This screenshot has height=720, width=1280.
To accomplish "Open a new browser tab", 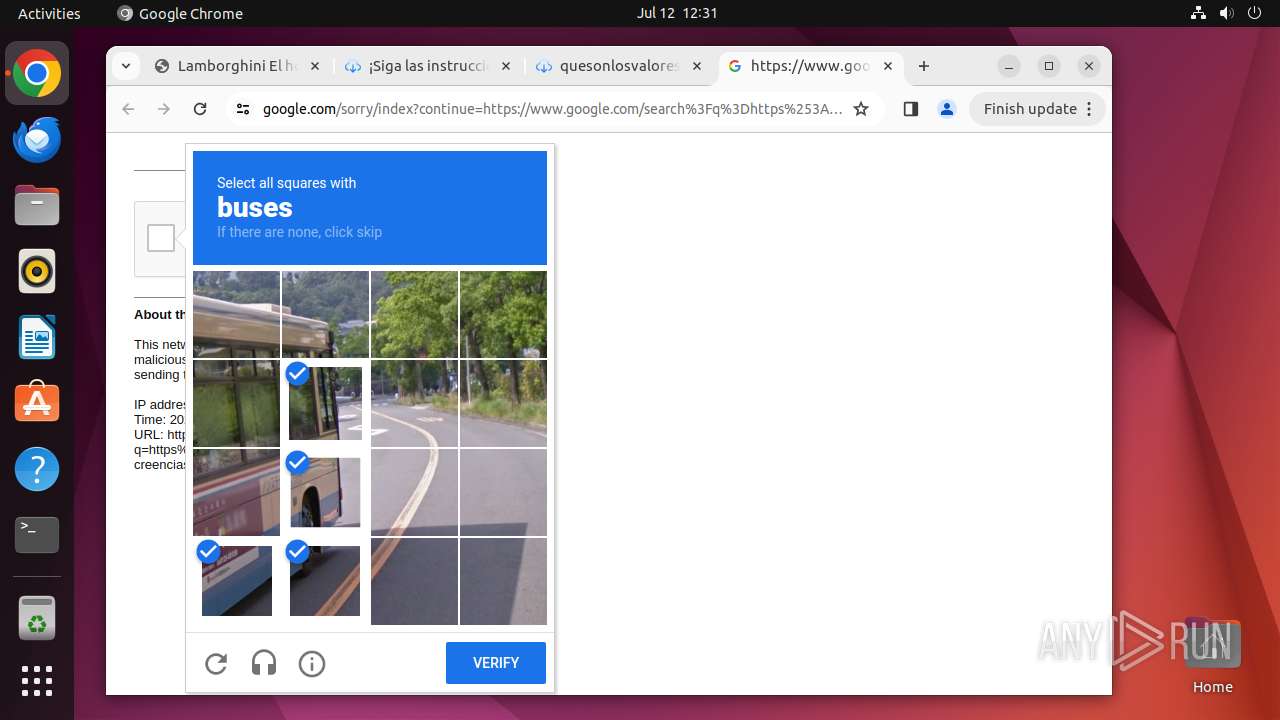I will (x=924, y=66).
